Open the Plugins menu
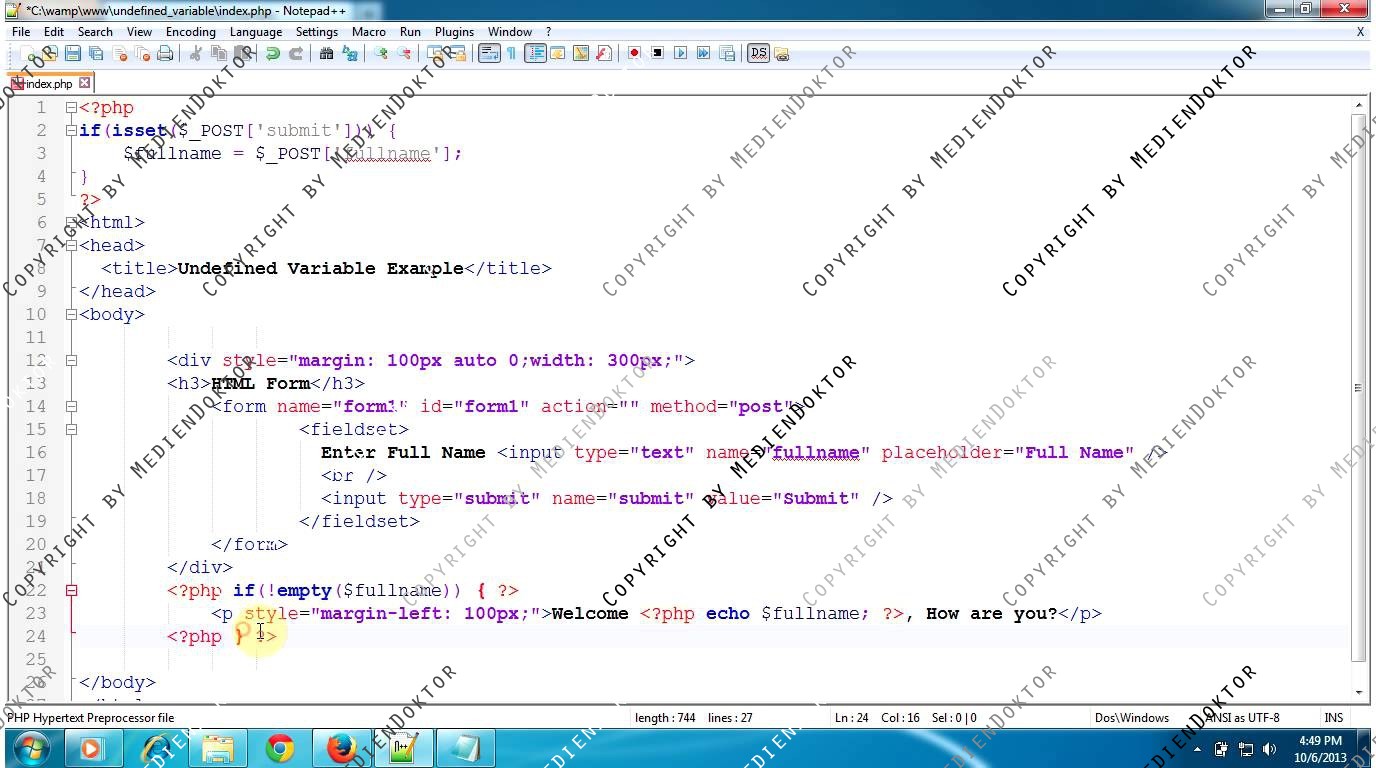Screen dimensions: 1376x768 pos(454,32)
